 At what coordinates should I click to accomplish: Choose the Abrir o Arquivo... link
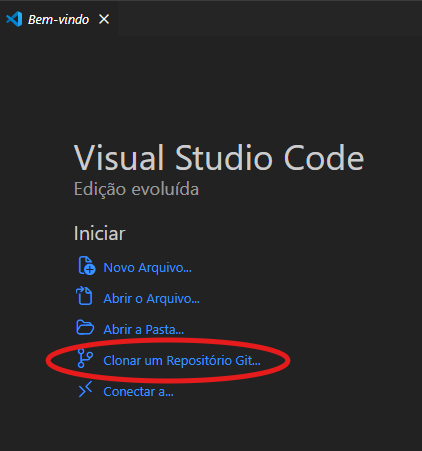[x=151, y=299]
